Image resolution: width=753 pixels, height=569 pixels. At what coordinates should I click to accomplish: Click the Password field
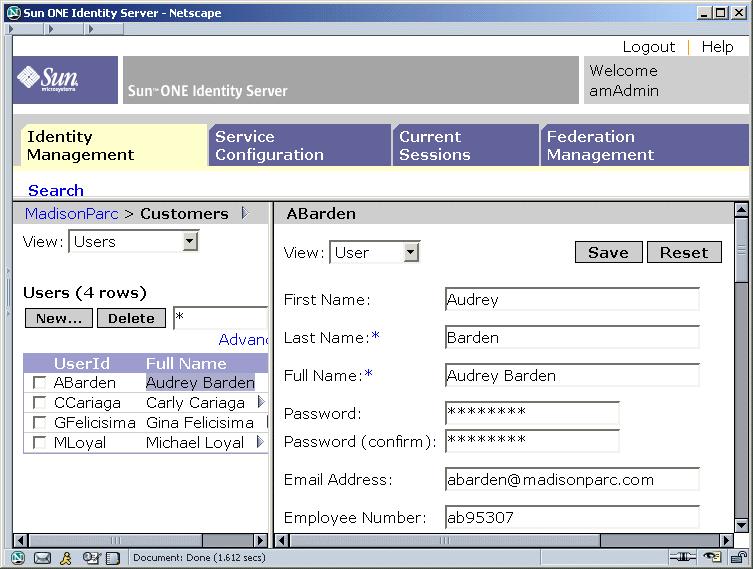point(532,413)
